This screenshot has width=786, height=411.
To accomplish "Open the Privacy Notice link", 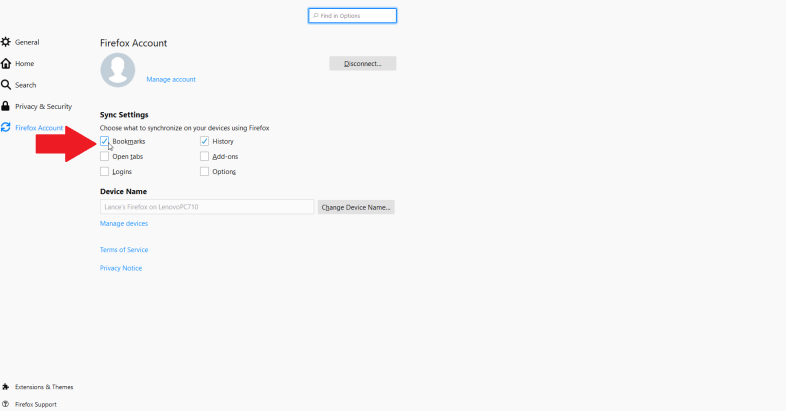I will point(121,268).
